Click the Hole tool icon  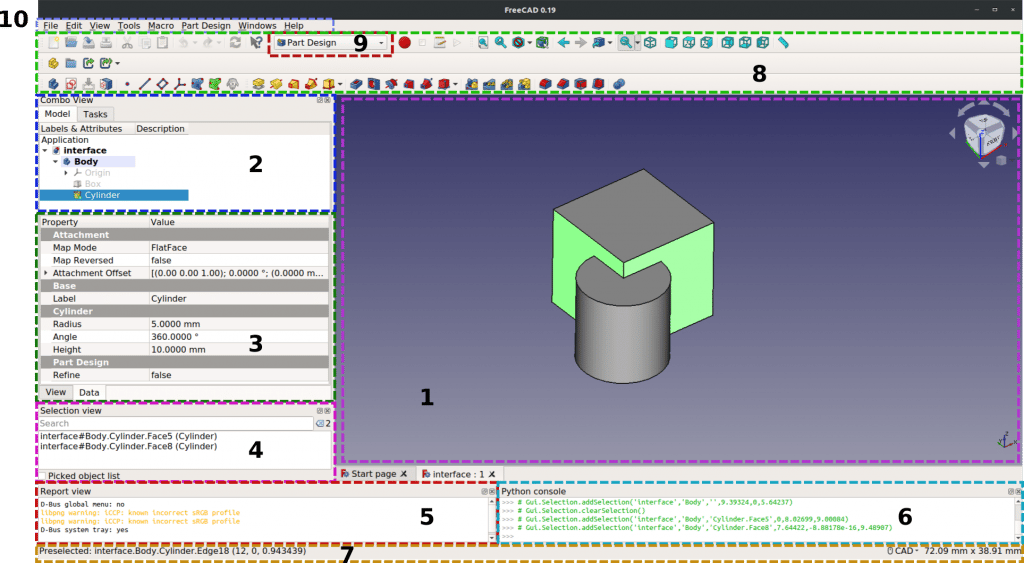coord(374,84)
